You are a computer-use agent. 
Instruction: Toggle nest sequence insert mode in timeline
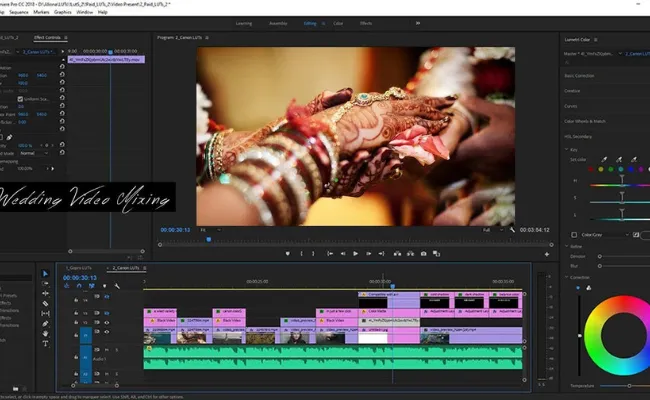67,286
